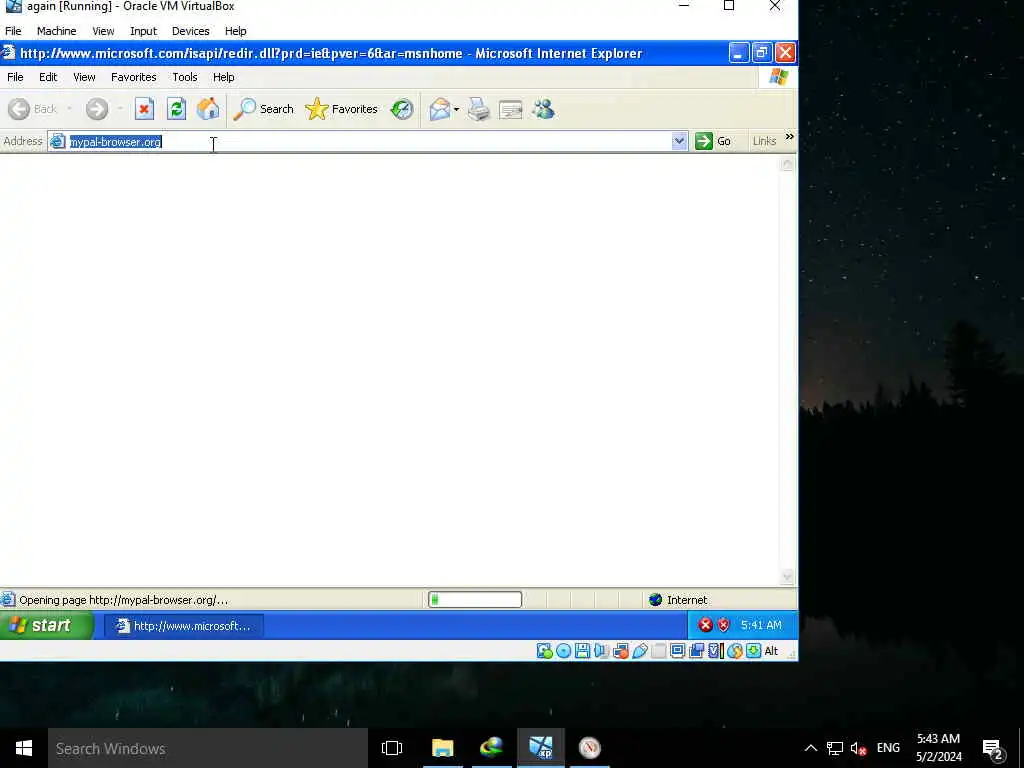The height and width of the screenshot is (768, 1024).
Task: Click the Mail envelope icon
Action: (x=440, y=109)
